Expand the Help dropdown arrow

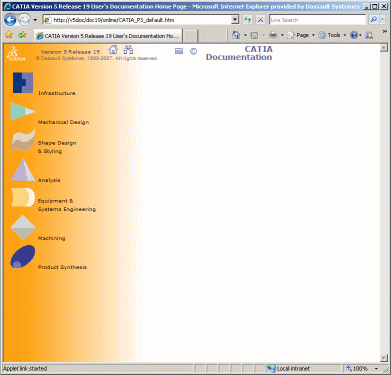click(360, 35)
